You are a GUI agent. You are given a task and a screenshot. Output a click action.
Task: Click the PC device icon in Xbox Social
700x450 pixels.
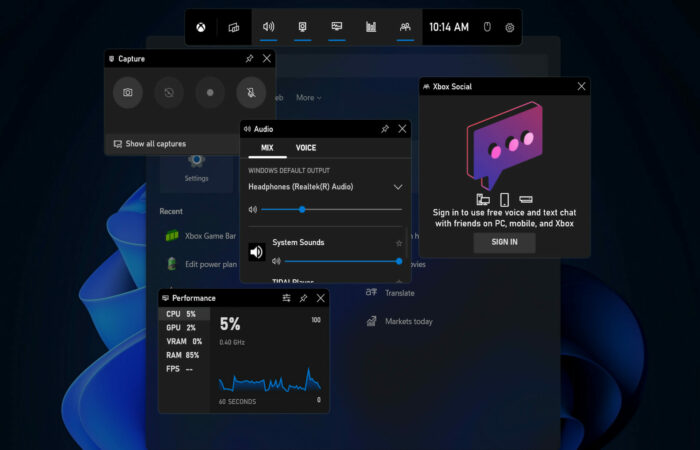[x=483, y=199]
